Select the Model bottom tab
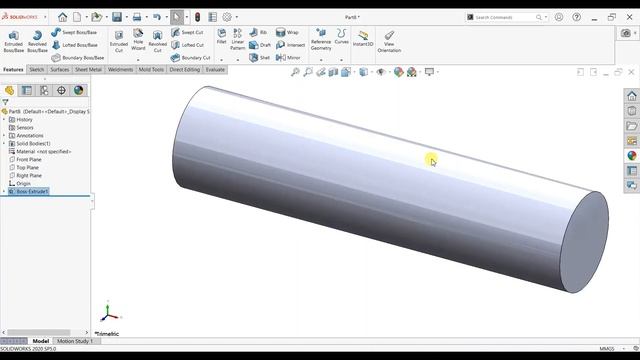The height and width of the screenshot is (360, 640). pos(40,341)
